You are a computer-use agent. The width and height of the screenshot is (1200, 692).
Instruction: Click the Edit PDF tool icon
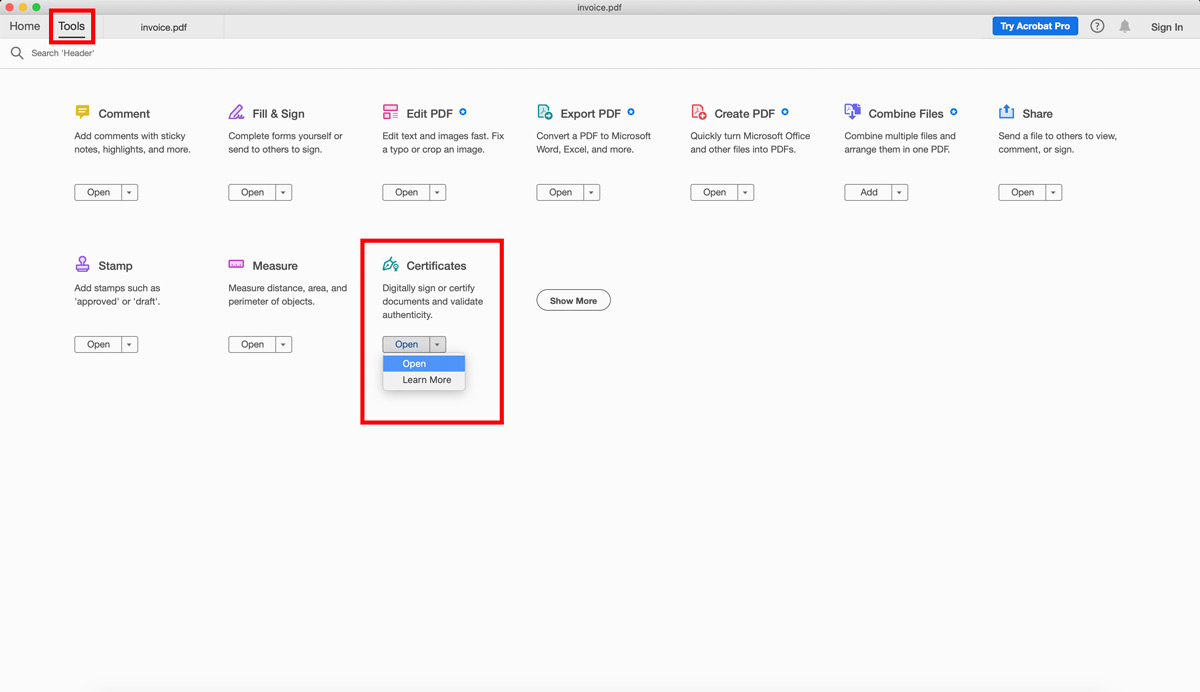click(390, 112)
